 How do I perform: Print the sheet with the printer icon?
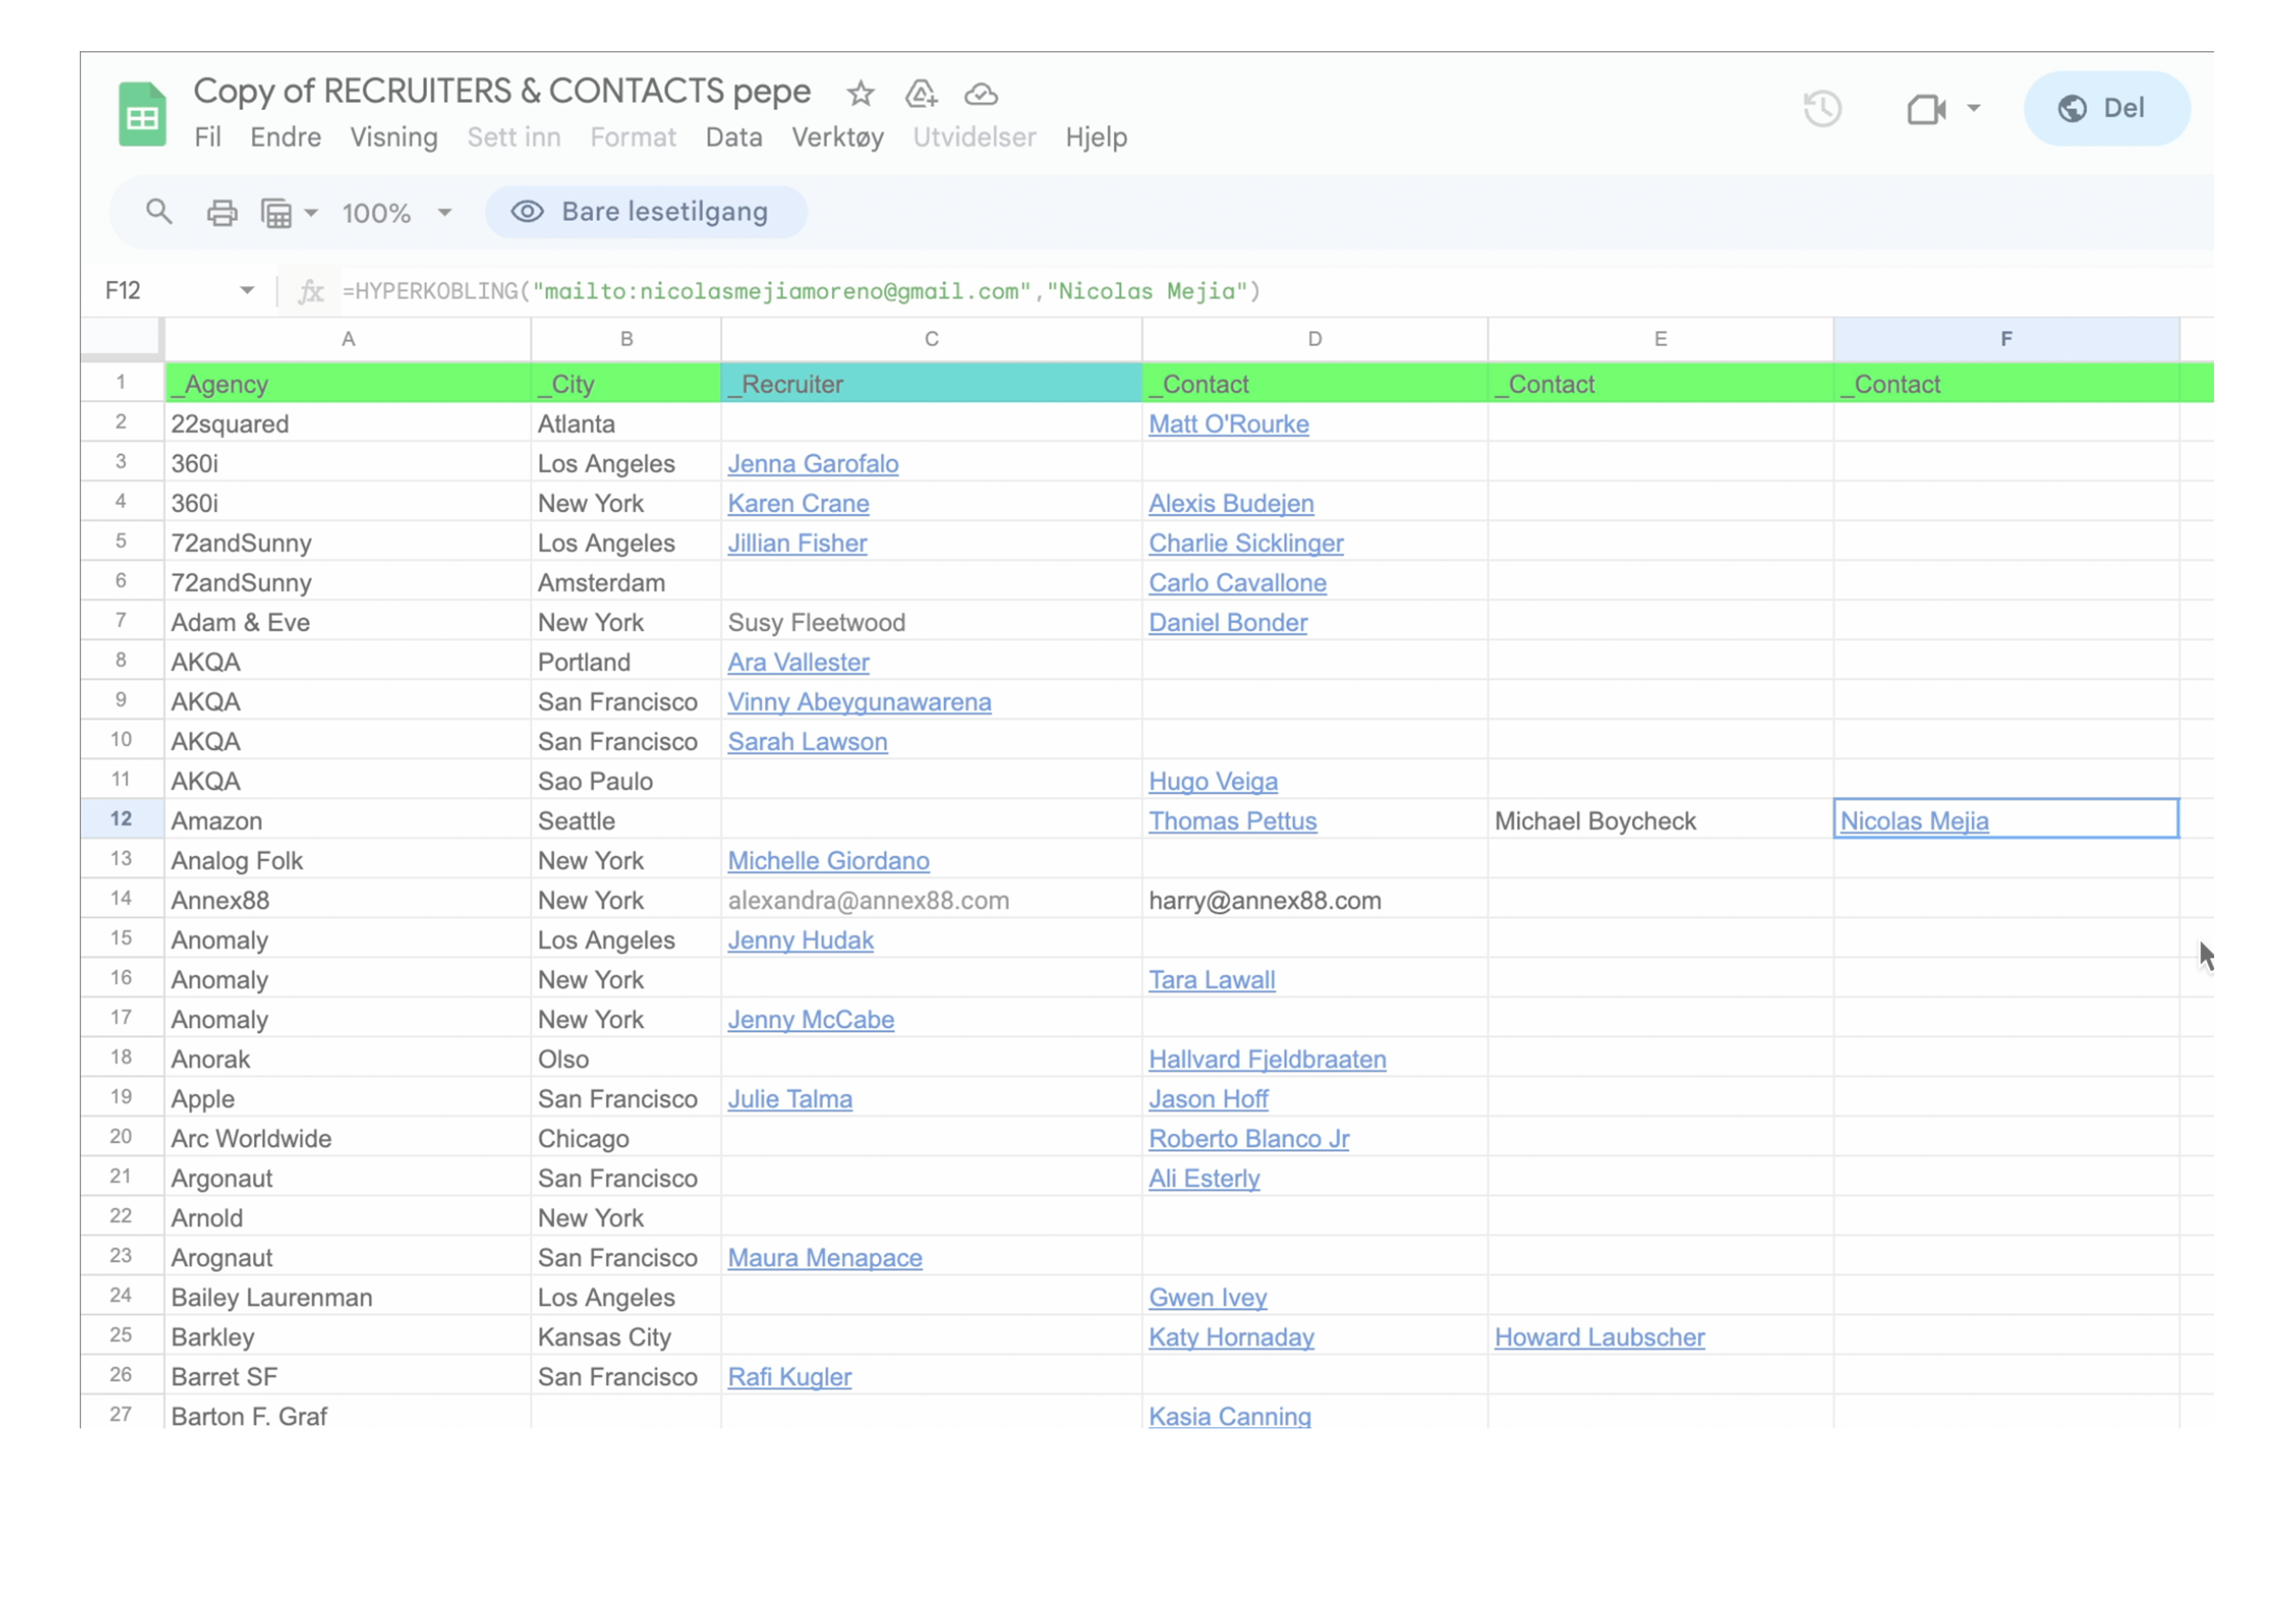(x=221, y=212)
